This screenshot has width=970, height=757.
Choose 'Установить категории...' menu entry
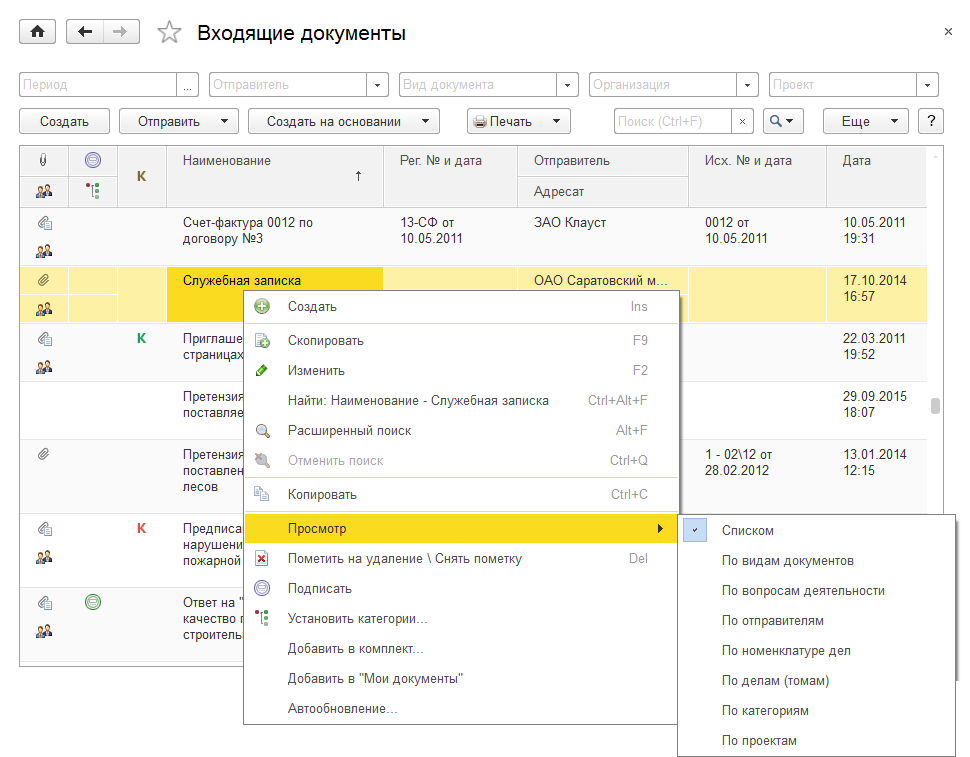tap(357, 619)
